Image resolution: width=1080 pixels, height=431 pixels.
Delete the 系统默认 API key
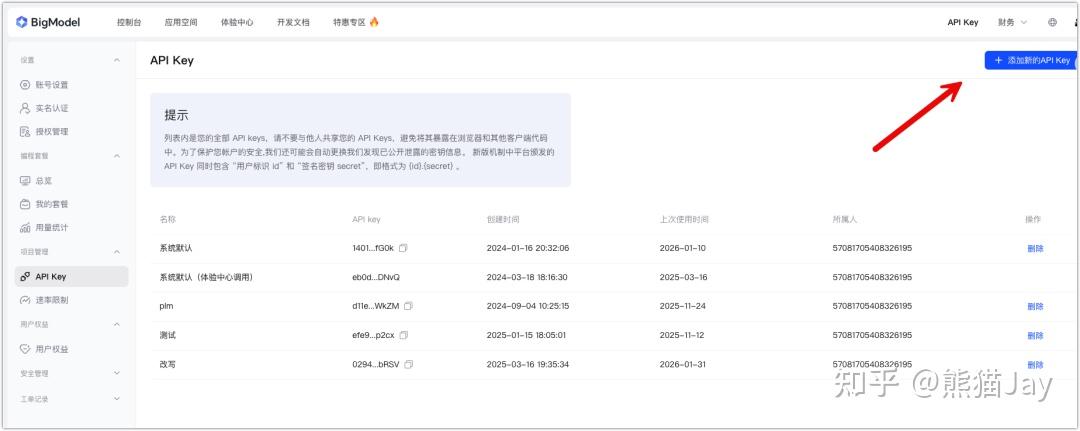(1035, 249)
